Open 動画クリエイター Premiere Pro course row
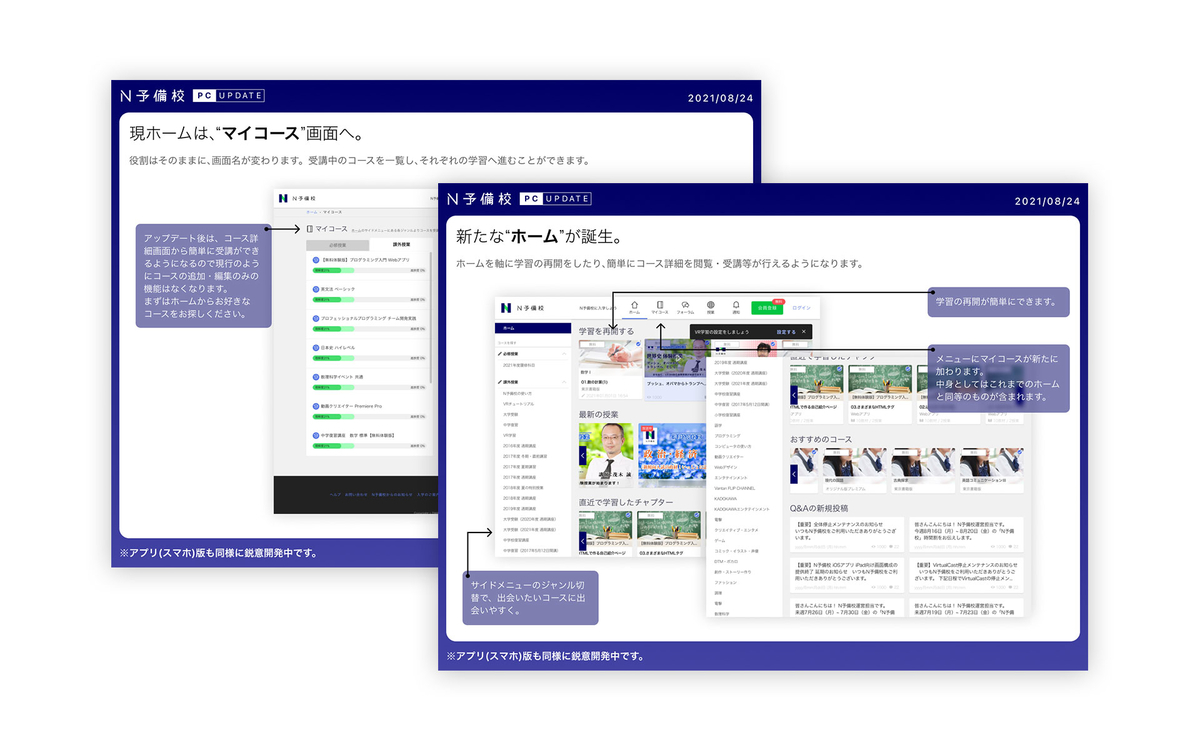 coord(368,411)
